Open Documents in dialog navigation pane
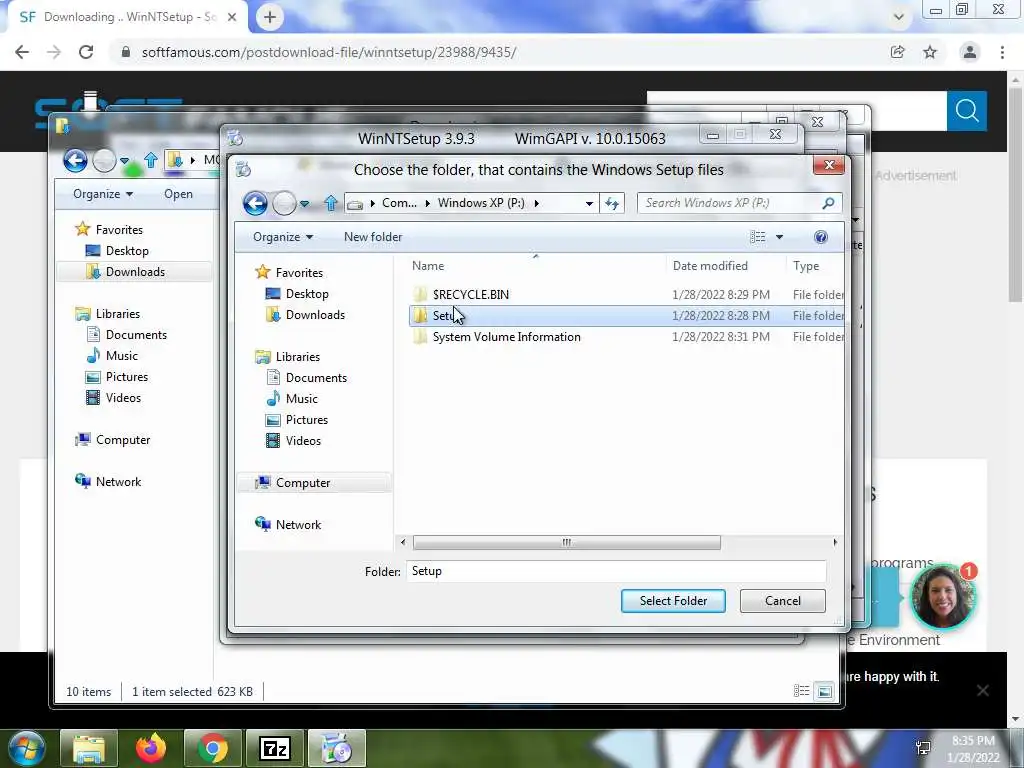 pyautogui.click(x=316, y=377)
